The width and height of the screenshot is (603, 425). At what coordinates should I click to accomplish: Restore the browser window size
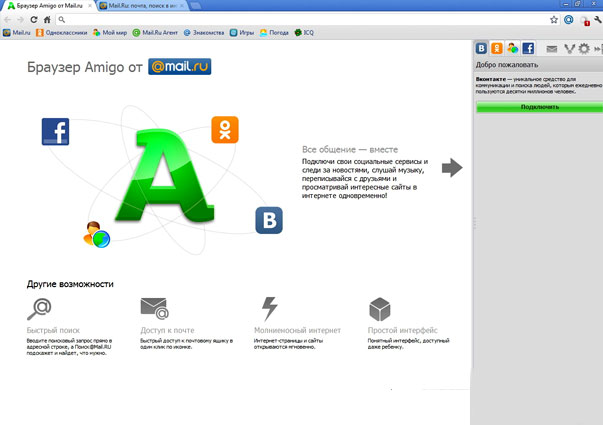(577, 4)
